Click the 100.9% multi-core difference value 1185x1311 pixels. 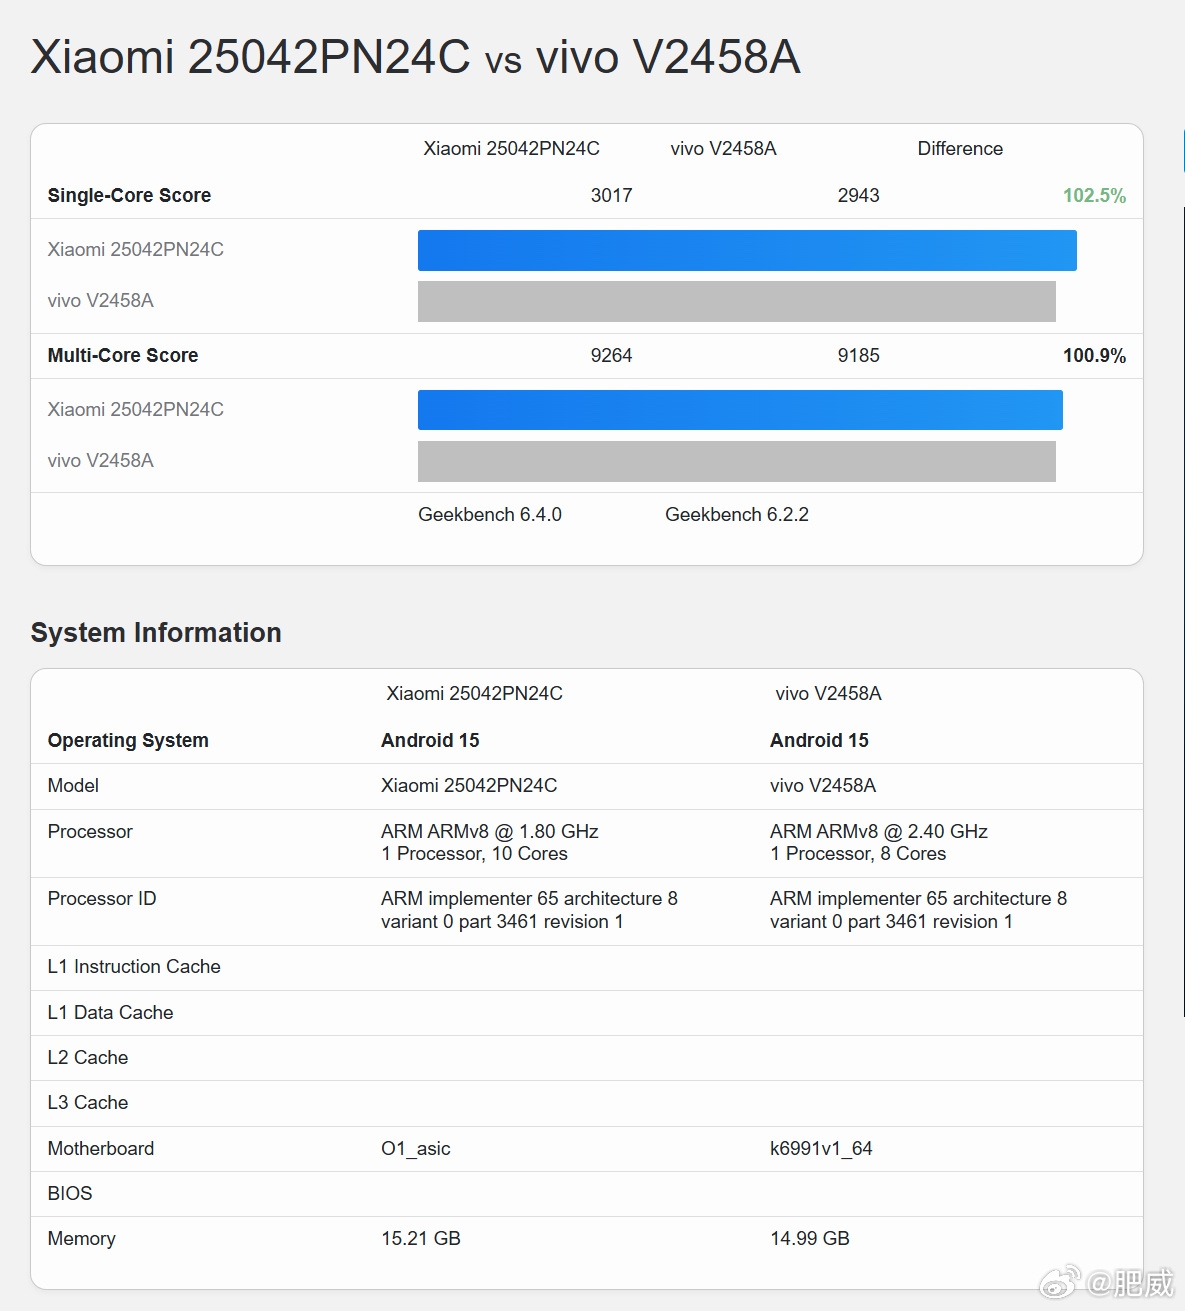(1093, 356)
